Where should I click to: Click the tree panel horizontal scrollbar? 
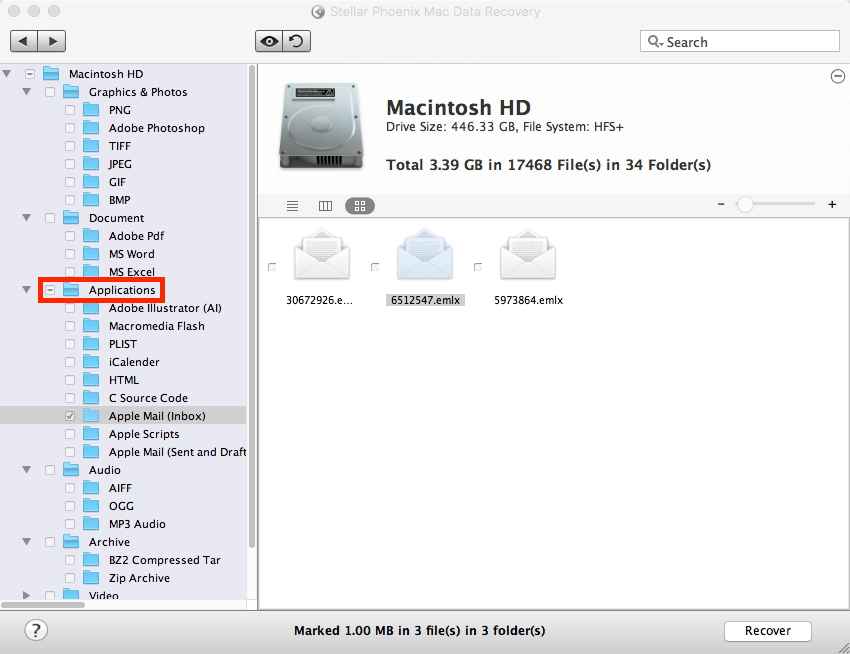pyautogui.click(x=43, y=605)
